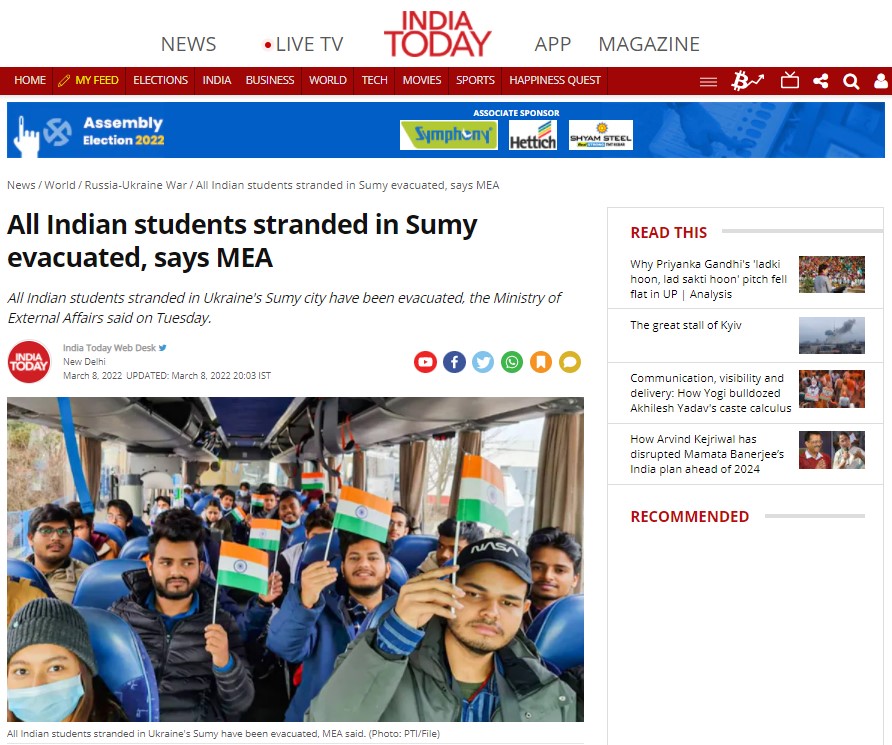Share article on Facebook
Viewport: 892px width, 745px height.
[454, 362]
